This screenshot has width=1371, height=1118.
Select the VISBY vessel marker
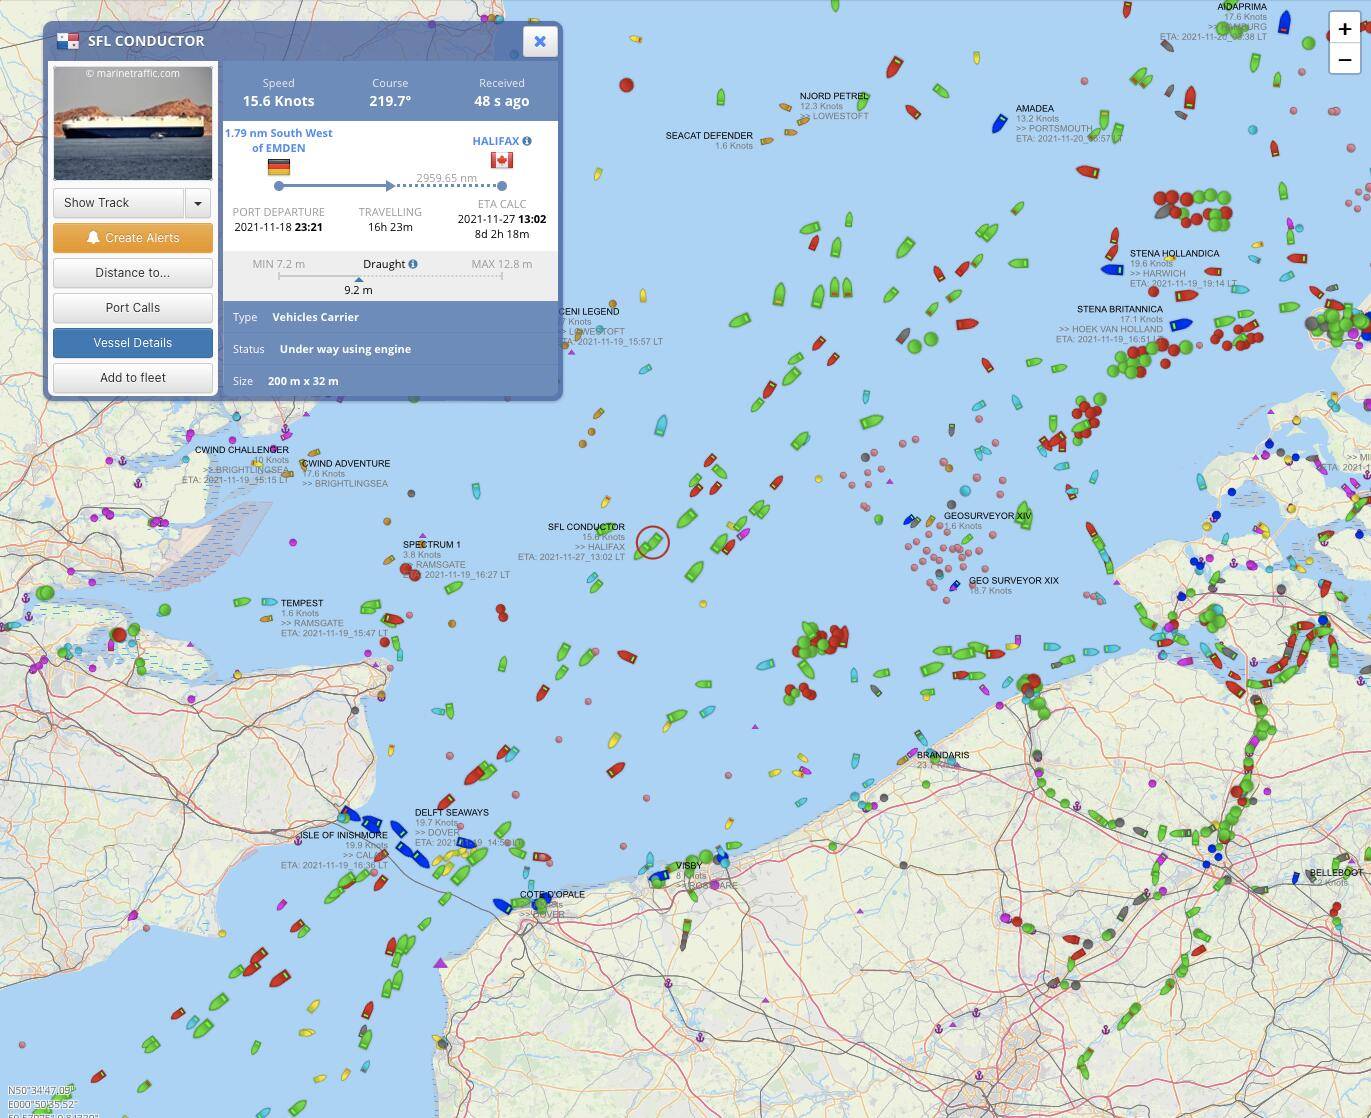658,877
